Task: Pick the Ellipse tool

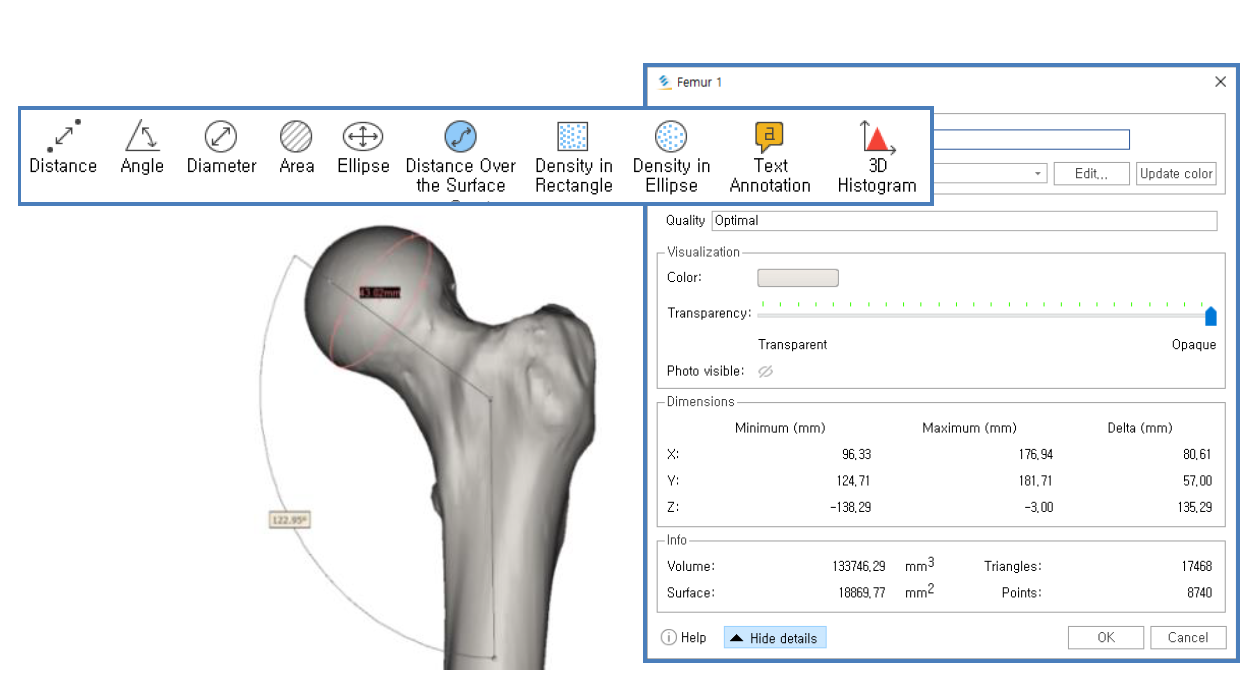Action: pos(362,148)
